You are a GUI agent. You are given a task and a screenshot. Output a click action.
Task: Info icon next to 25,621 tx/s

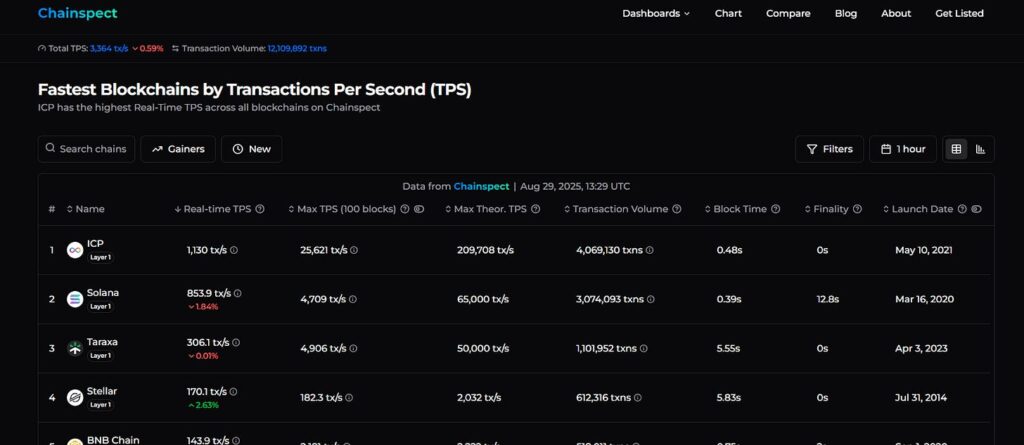354,250
